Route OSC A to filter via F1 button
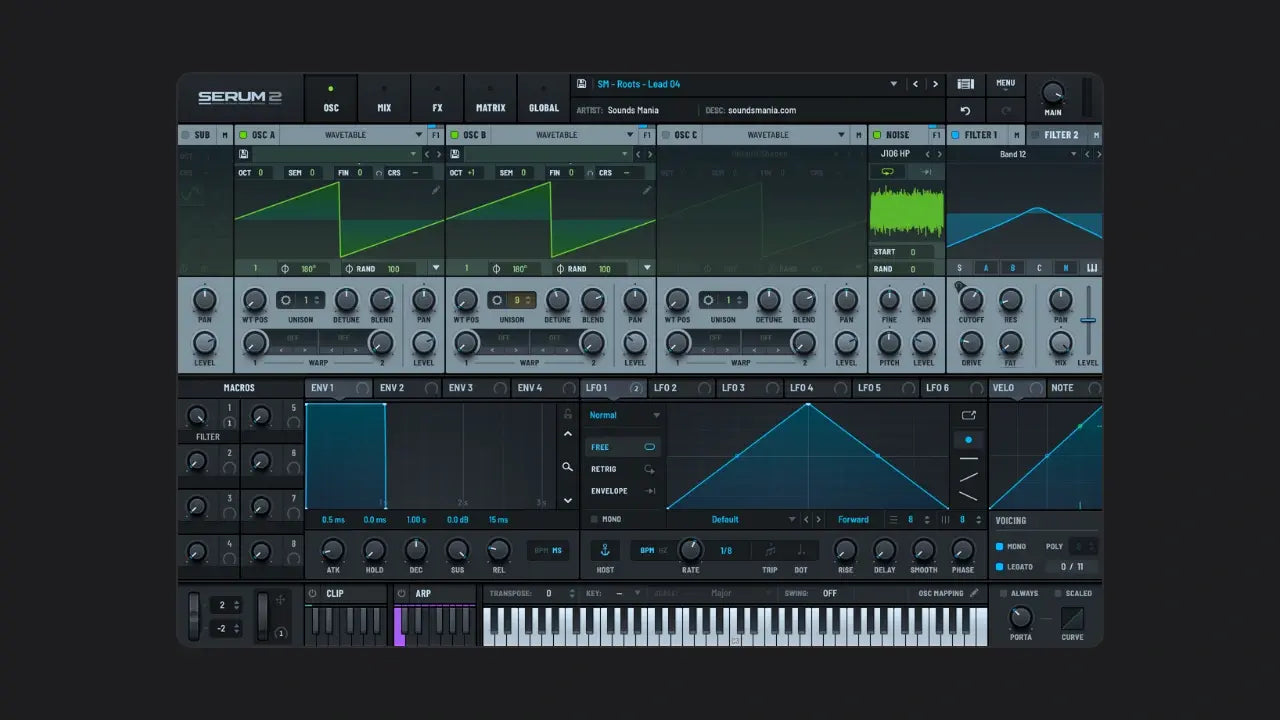Viewport: 1280px width, 720px height. 434,135
